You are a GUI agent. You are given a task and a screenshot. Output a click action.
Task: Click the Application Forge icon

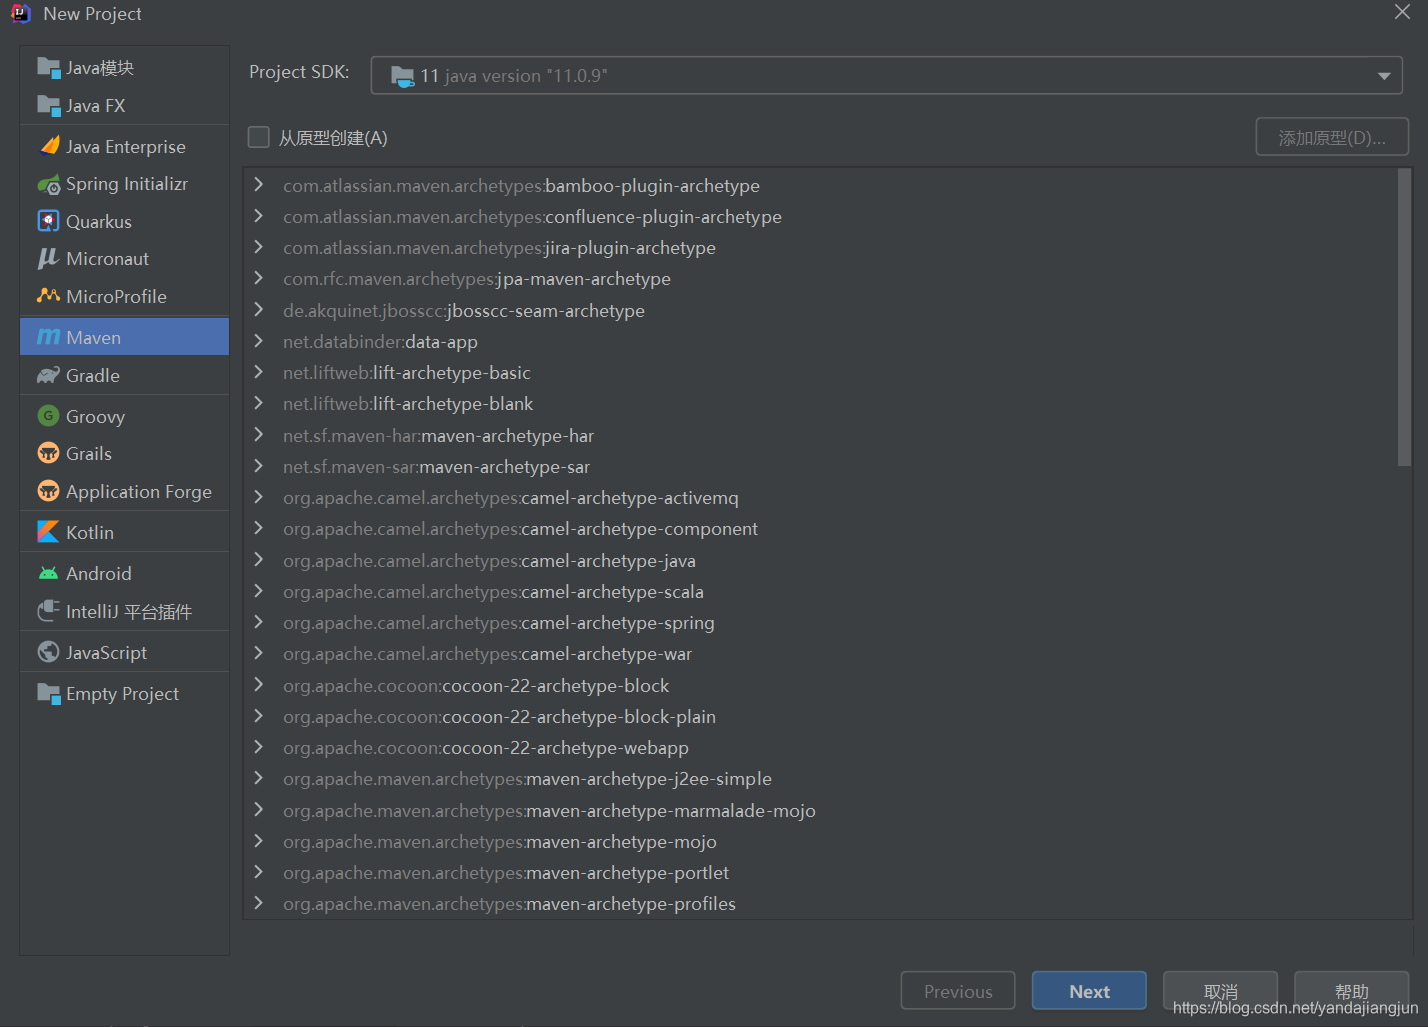click(x=48, y=491)
